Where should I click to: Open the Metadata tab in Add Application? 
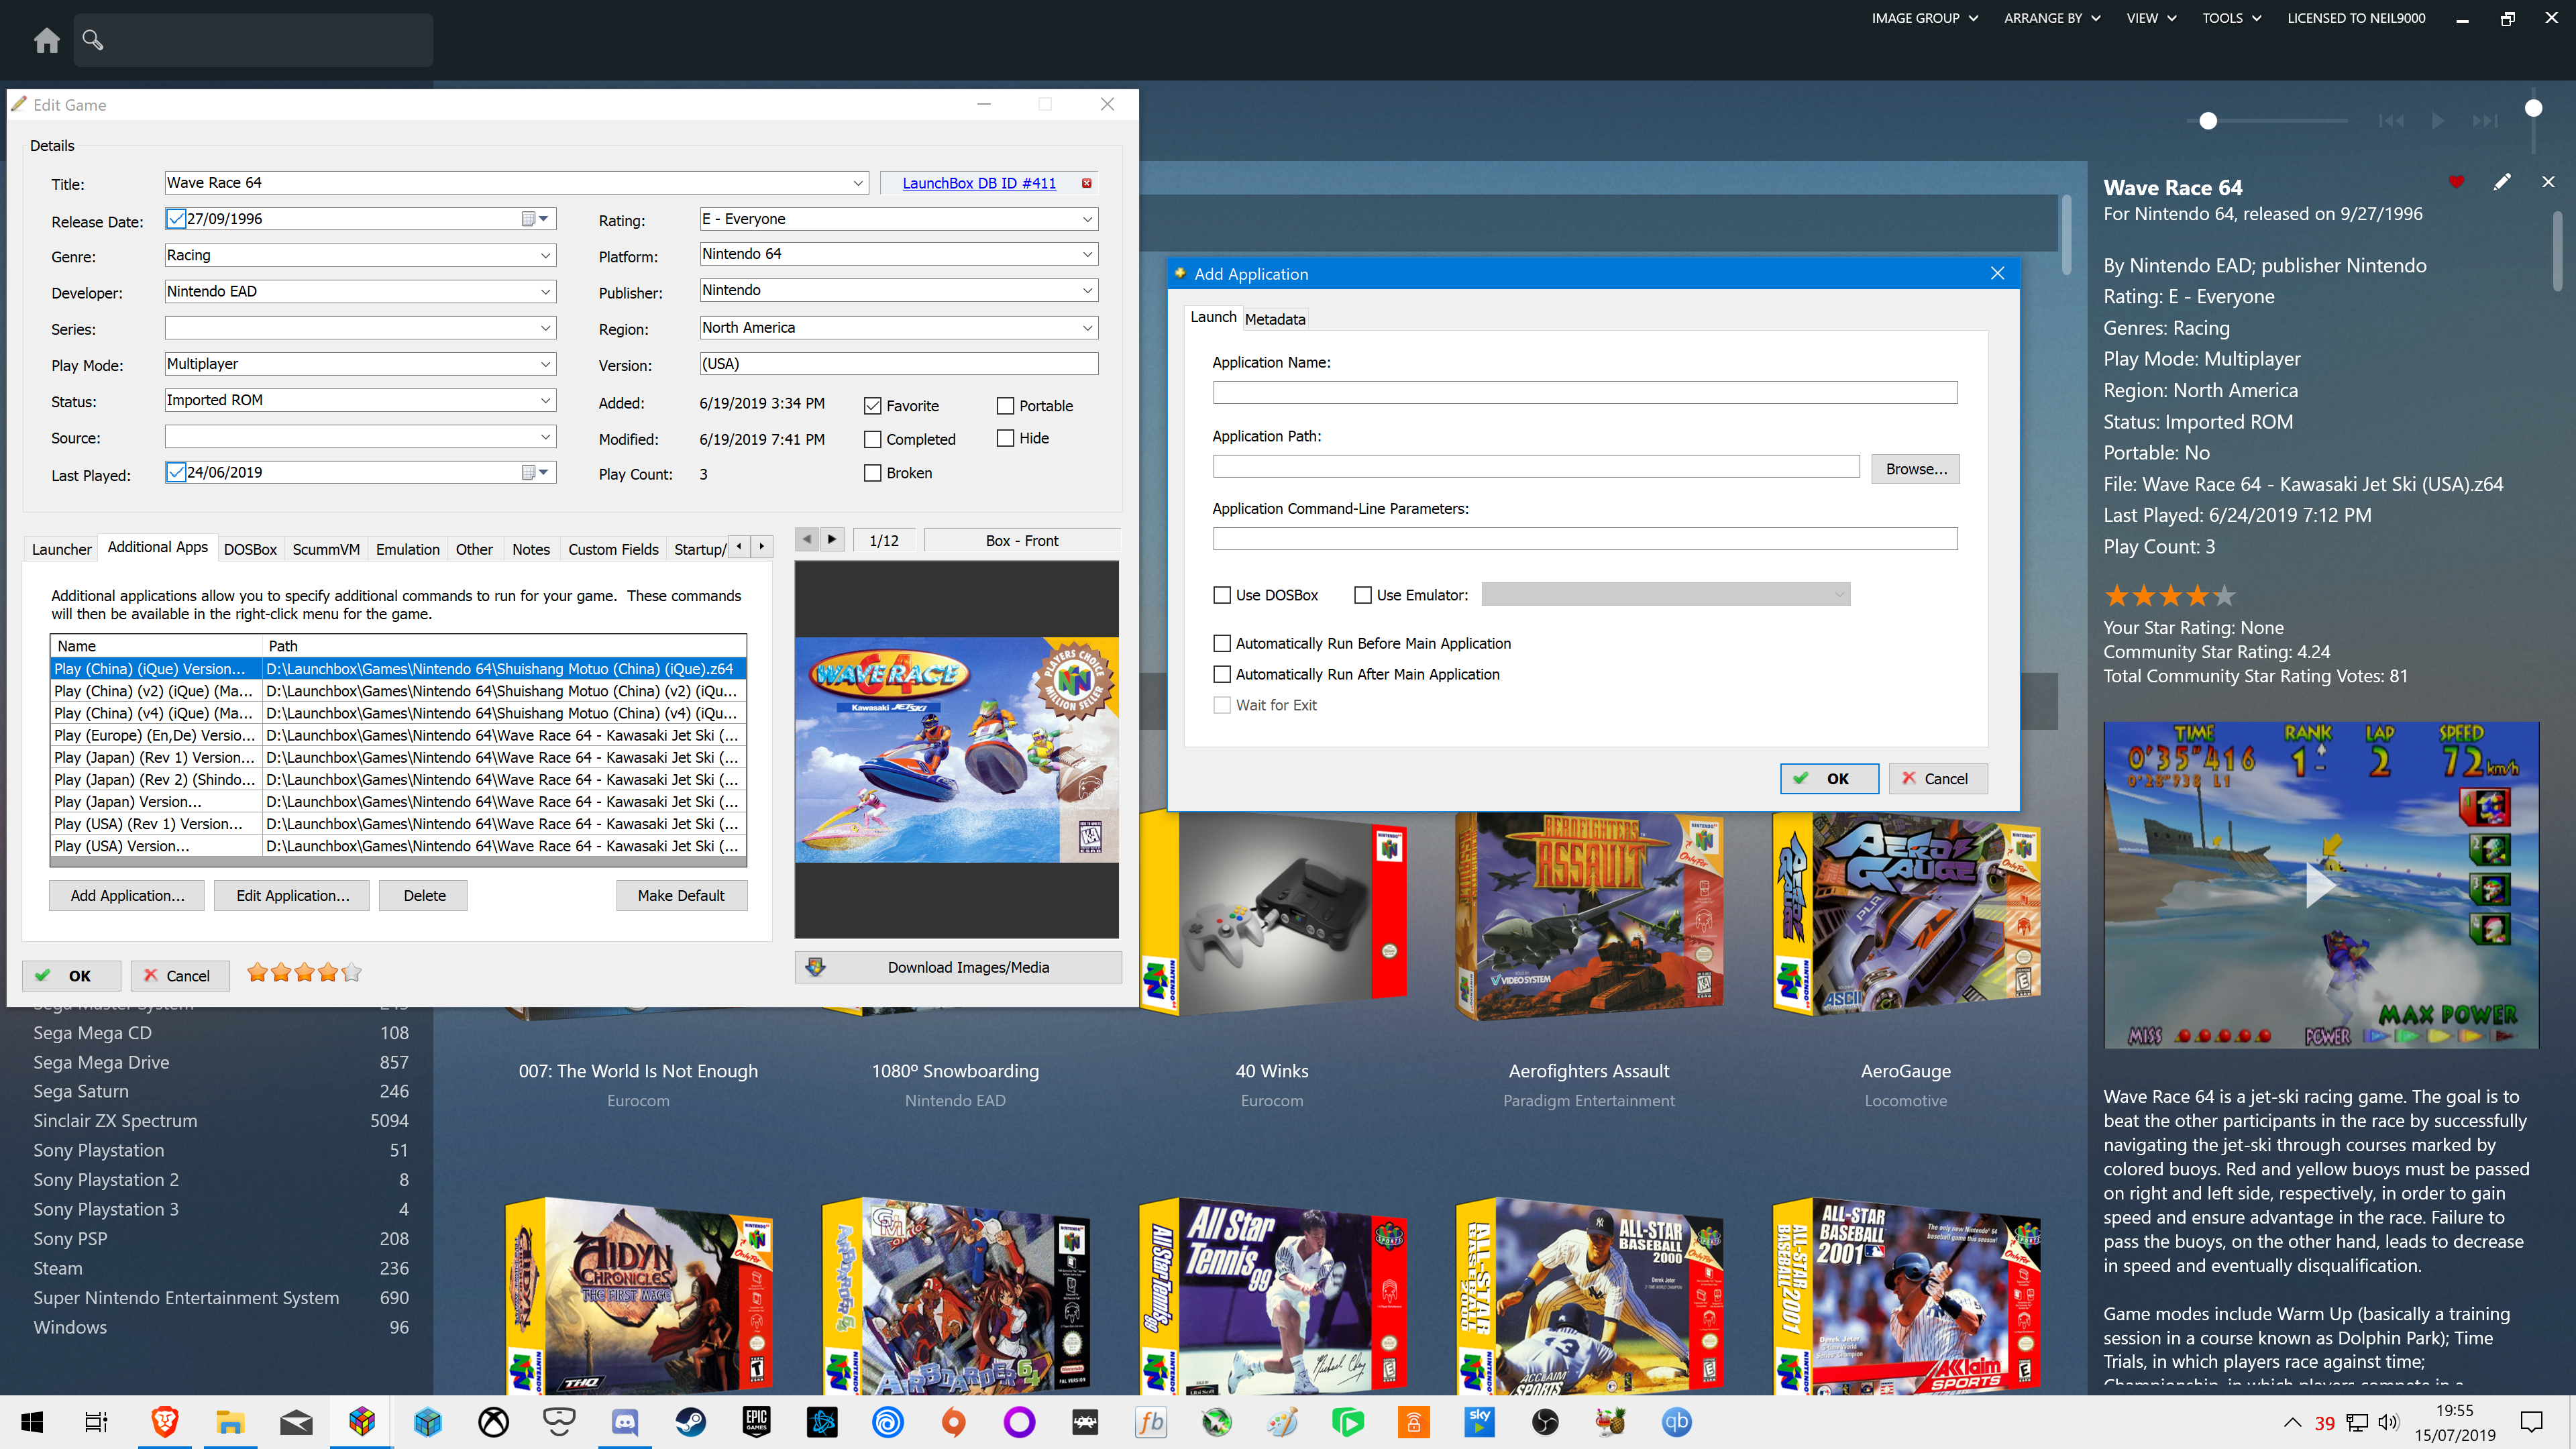point(1275,319)
